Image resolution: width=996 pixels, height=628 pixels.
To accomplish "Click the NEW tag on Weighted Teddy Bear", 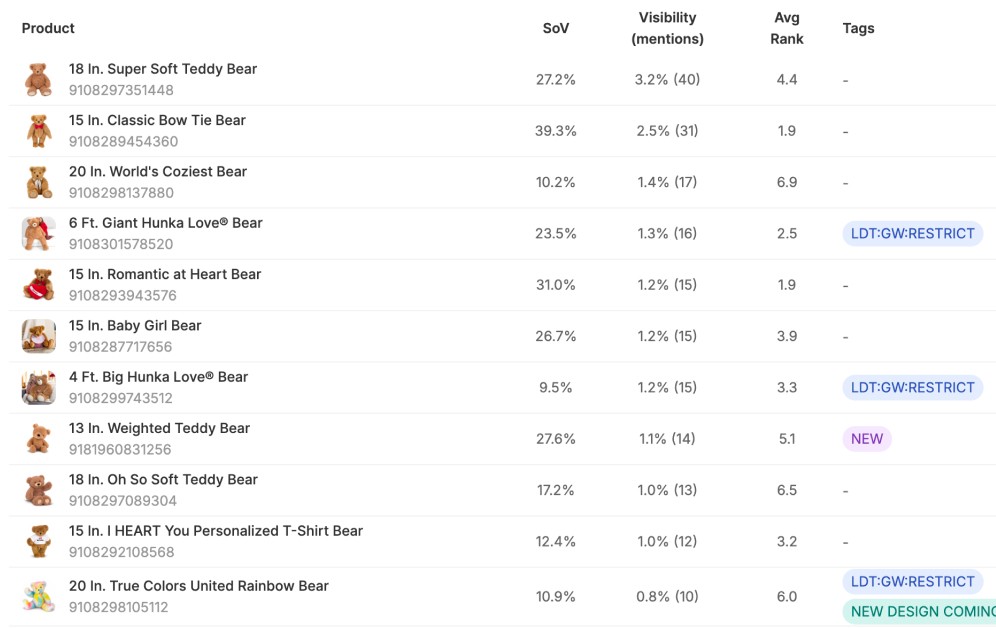I will [x=866, y=439].
